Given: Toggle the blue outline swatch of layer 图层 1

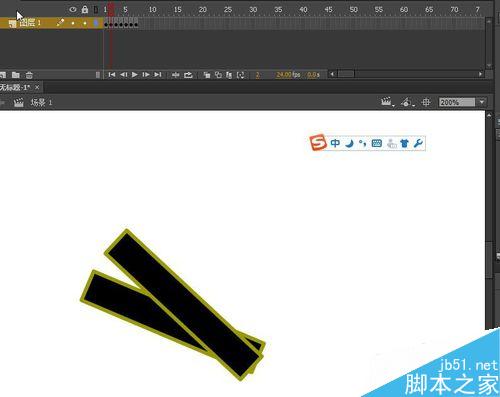Looking at the screenshot, I should pyautogui.click(x=96, y=23).
